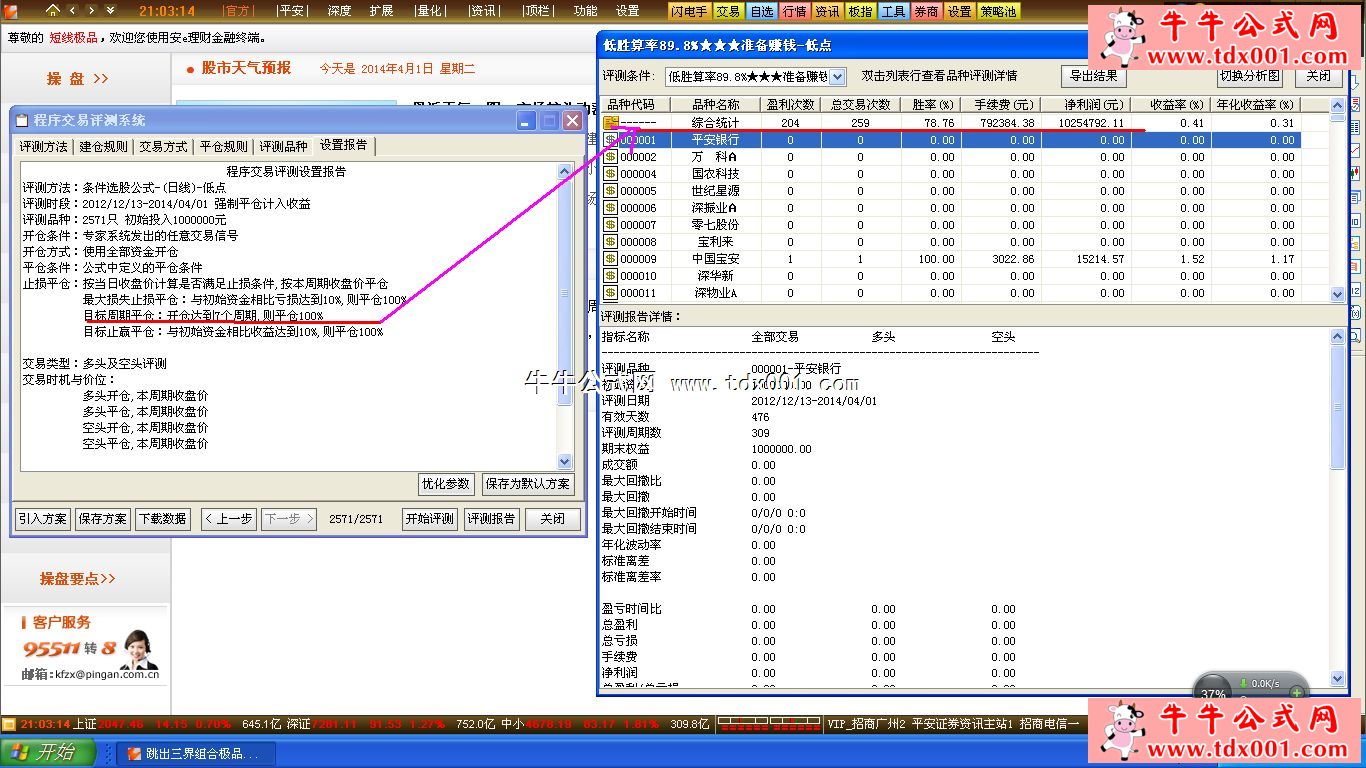This screenshot has height=768, width=1366.
Task: Click the dollar icon for 000007 零七股份
Action: pyautogui.click(x=610, y=225)
